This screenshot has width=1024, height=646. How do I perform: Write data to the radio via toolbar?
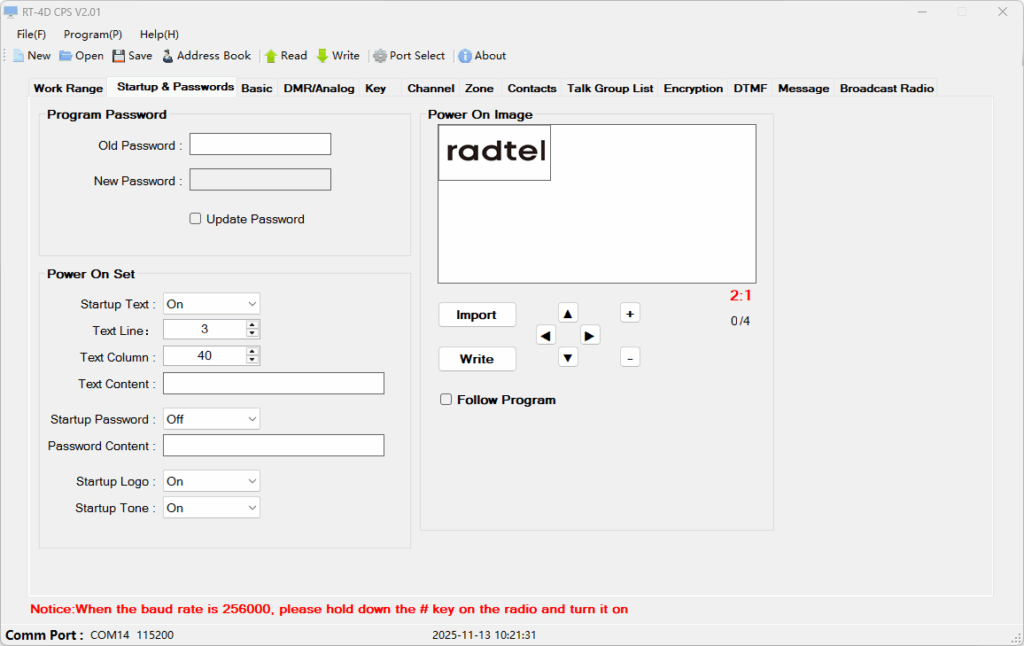point(337,56)
